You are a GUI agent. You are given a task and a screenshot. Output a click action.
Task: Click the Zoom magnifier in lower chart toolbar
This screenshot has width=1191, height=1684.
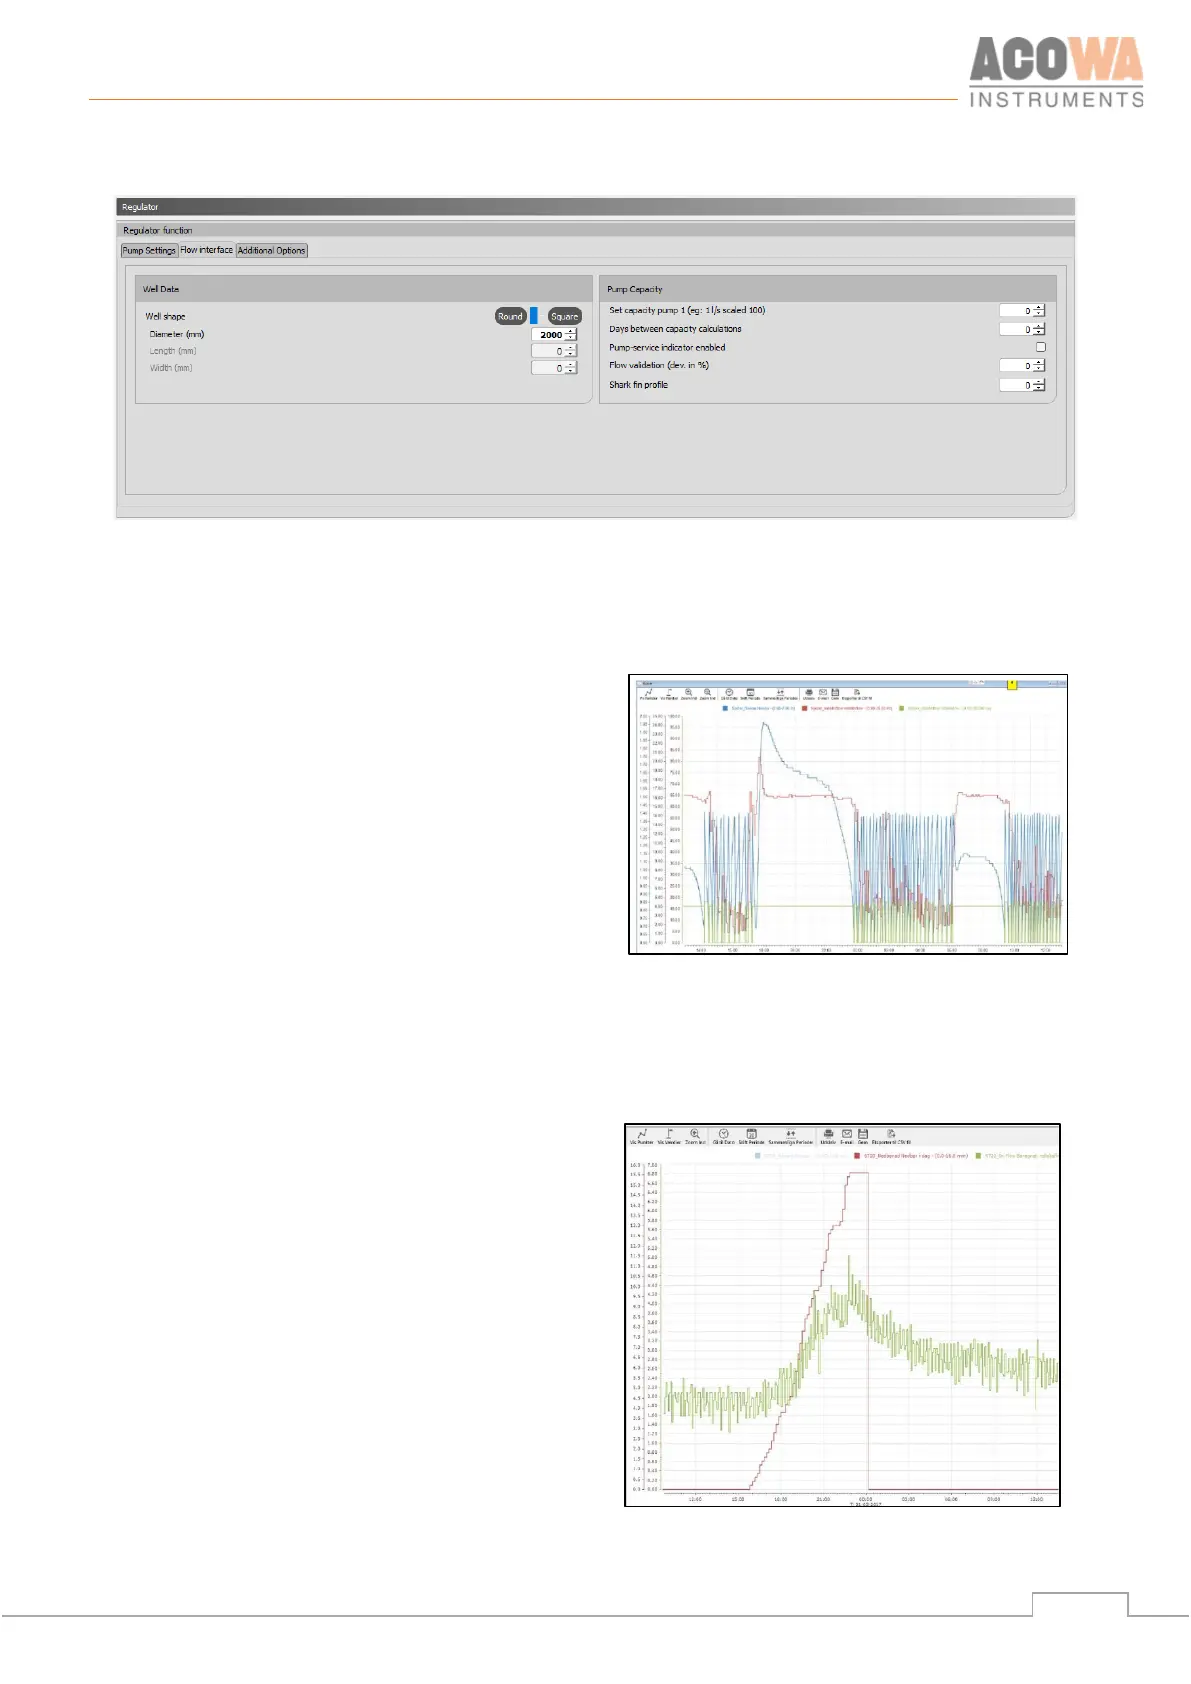(x=694, y=1134)
